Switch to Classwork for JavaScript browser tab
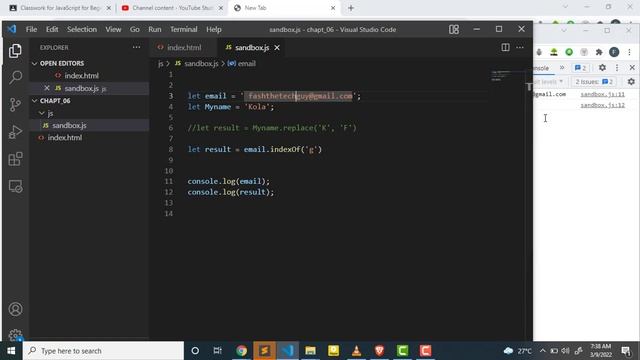This screenshot has height=360, width=640. (60, 8)
